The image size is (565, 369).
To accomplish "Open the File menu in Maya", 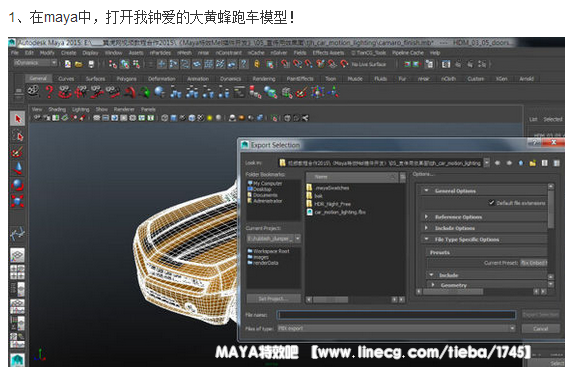I will pos(15,53).
